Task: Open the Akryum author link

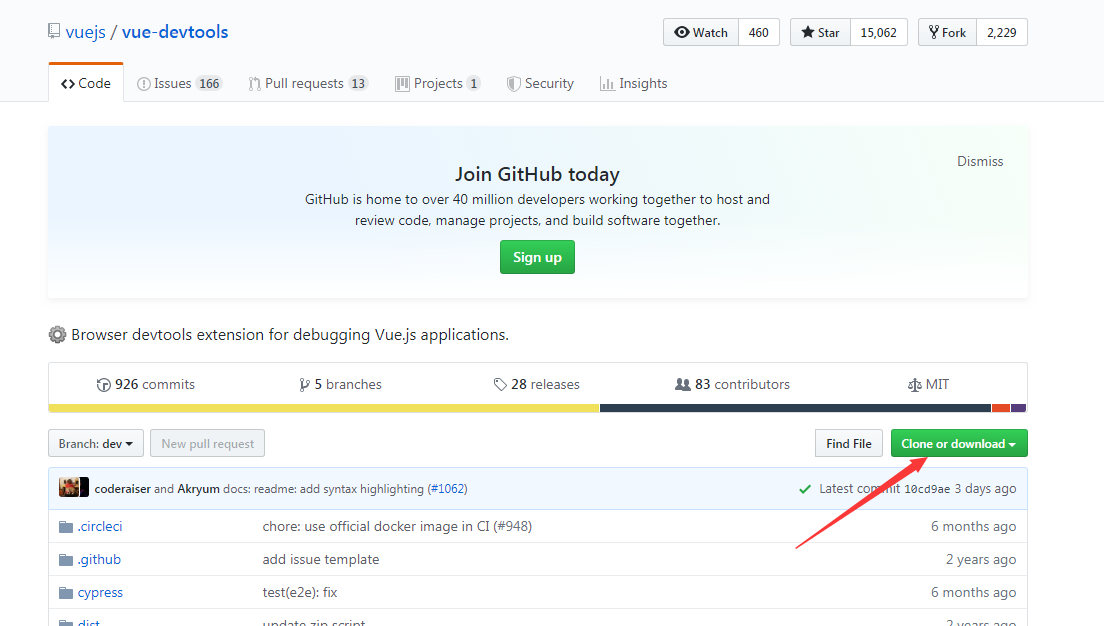Action: pyautogui.click(x=199, y=489)
